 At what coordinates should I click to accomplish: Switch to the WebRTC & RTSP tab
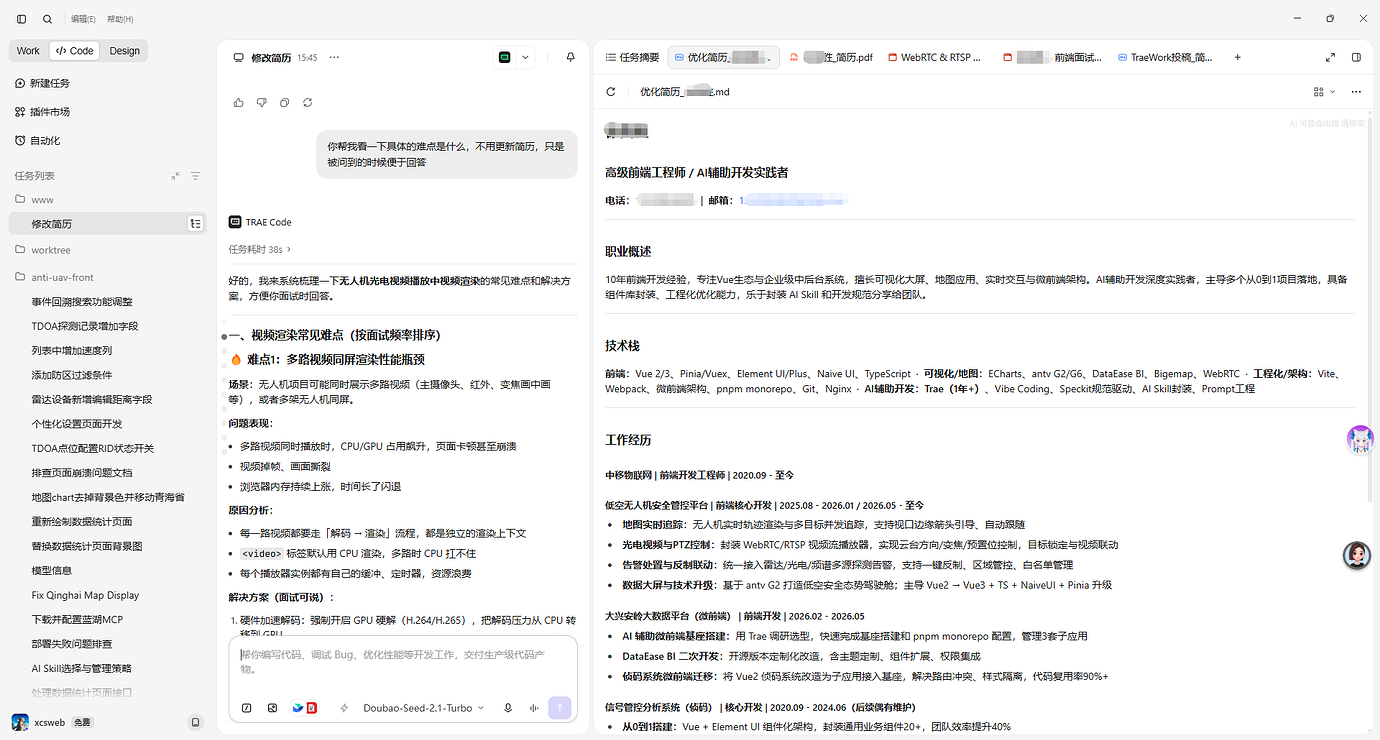[x=936, y=58]
